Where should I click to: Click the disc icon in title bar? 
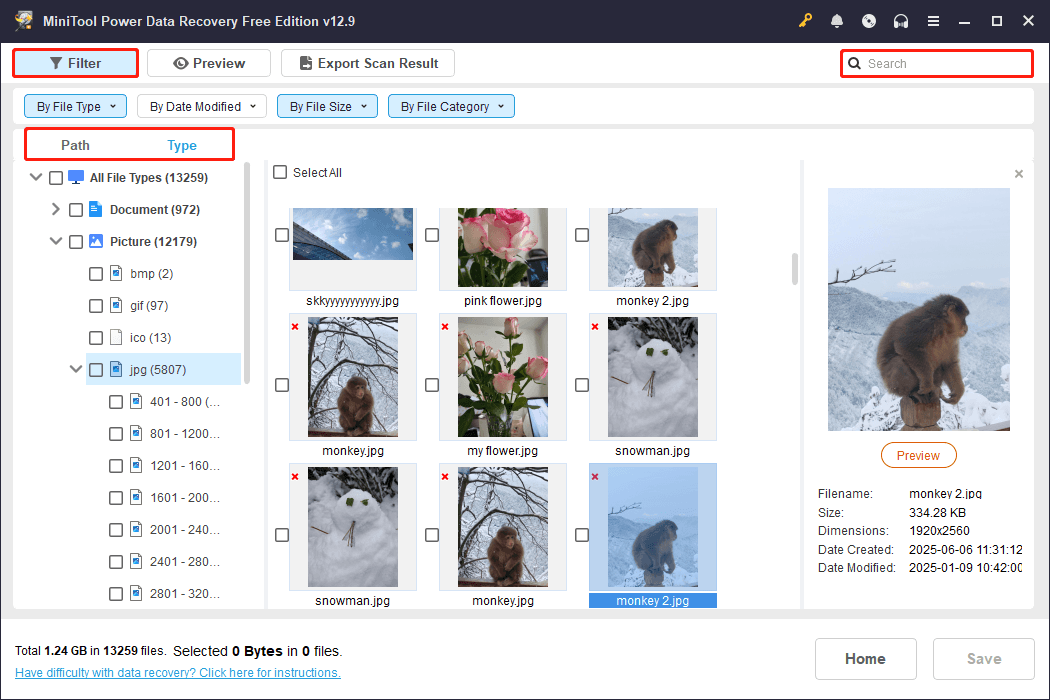point(869,21)
